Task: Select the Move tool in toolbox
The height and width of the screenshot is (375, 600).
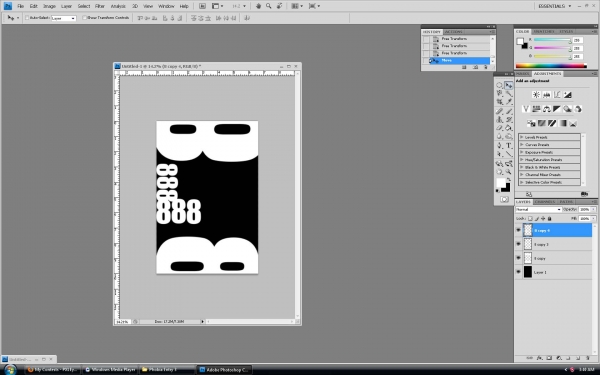Action: coord(509,85)
